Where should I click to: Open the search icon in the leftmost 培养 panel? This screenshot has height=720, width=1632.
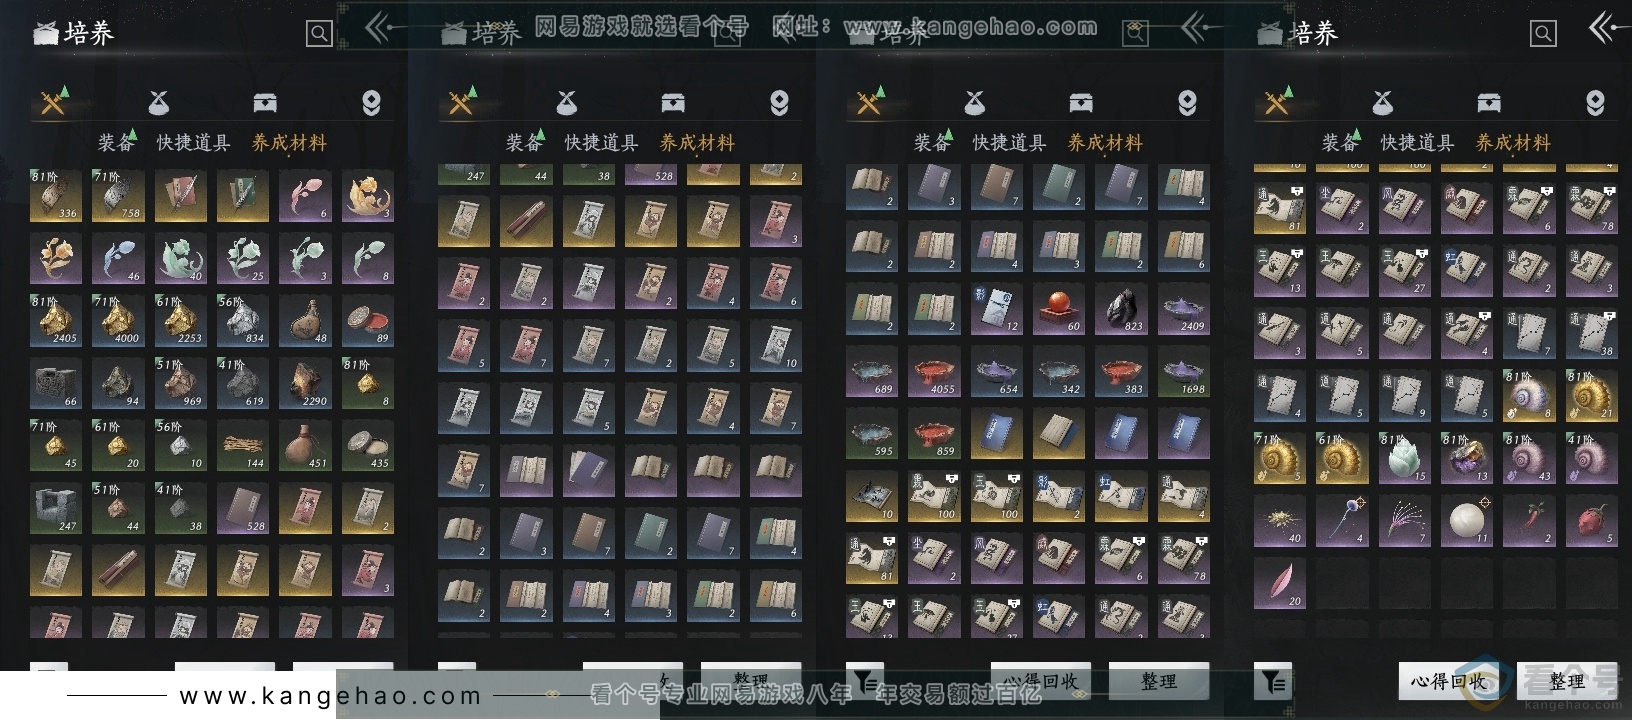click(x=319, y=34)
